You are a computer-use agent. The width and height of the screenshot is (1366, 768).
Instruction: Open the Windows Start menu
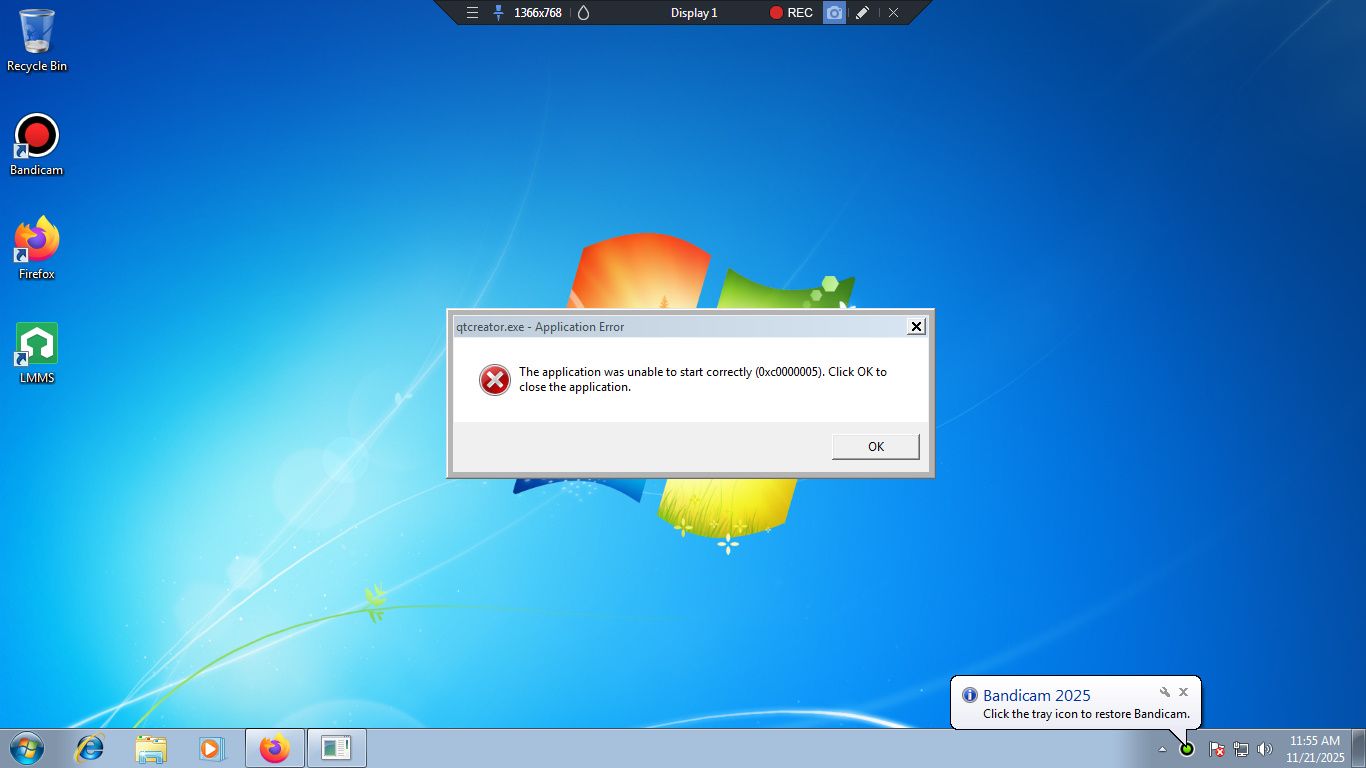coord(27,748)
